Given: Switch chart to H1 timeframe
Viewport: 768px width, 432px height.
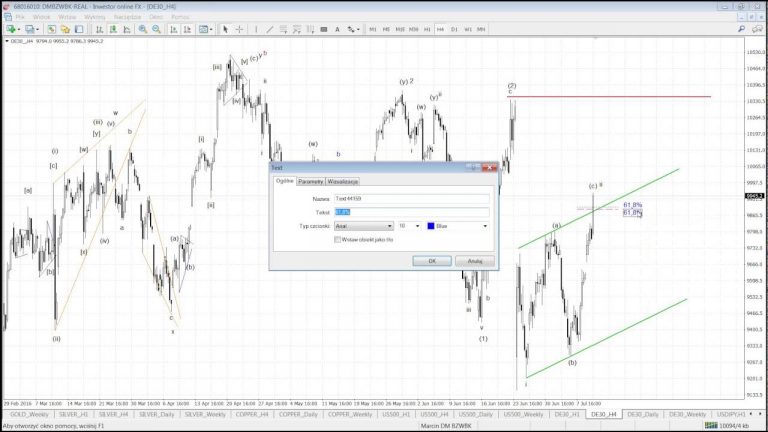Looking at the screenshot, I should (427, 29).
